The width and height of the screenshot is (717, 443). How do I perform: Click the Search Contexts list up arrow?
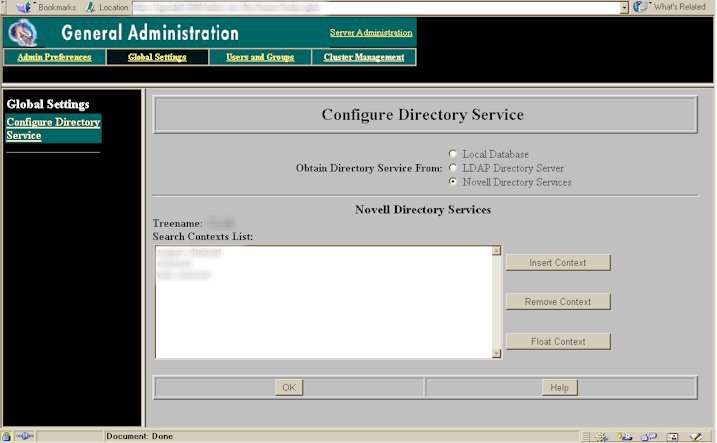[x=496, y=251]
